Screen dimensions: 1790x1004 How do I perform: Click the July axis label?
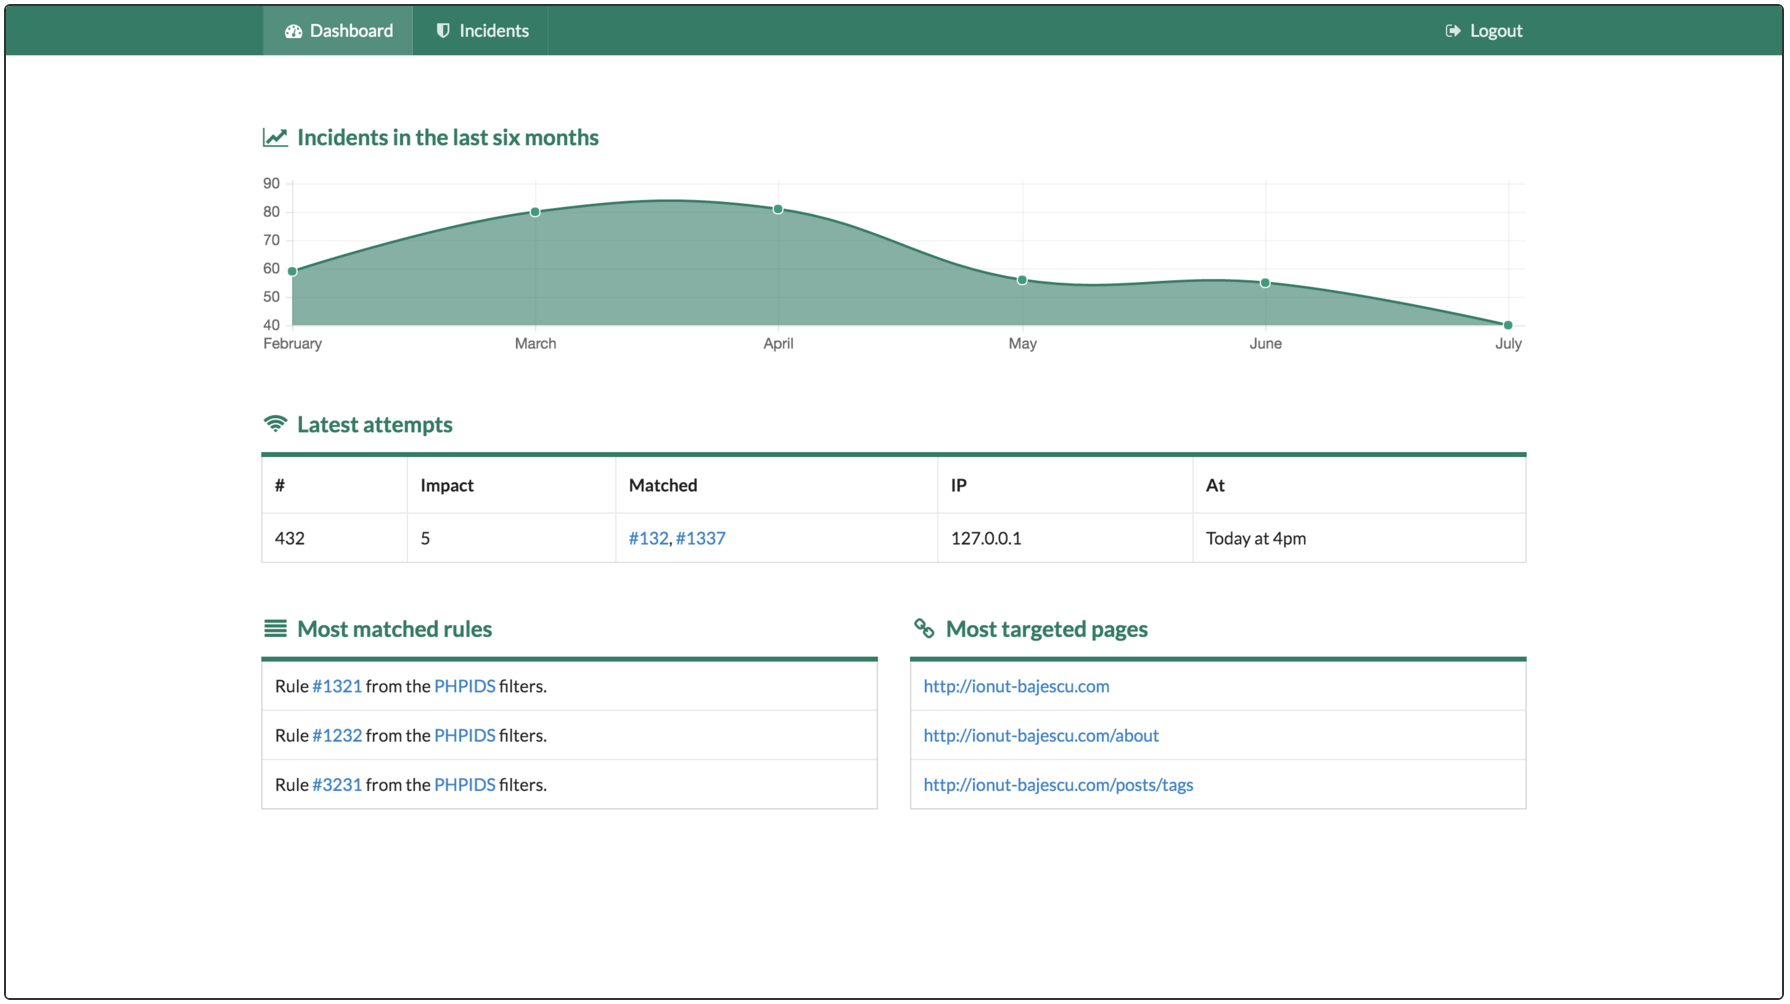point(1508,343)
